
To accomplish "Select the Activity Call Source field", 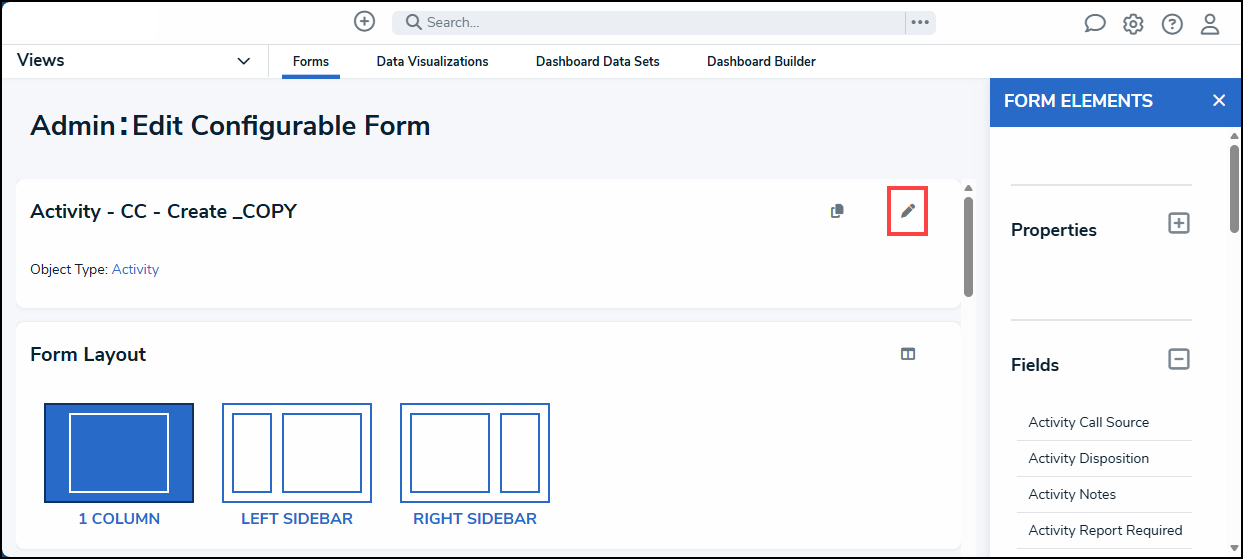I will pyautogui.click(x=1088, y=422).
